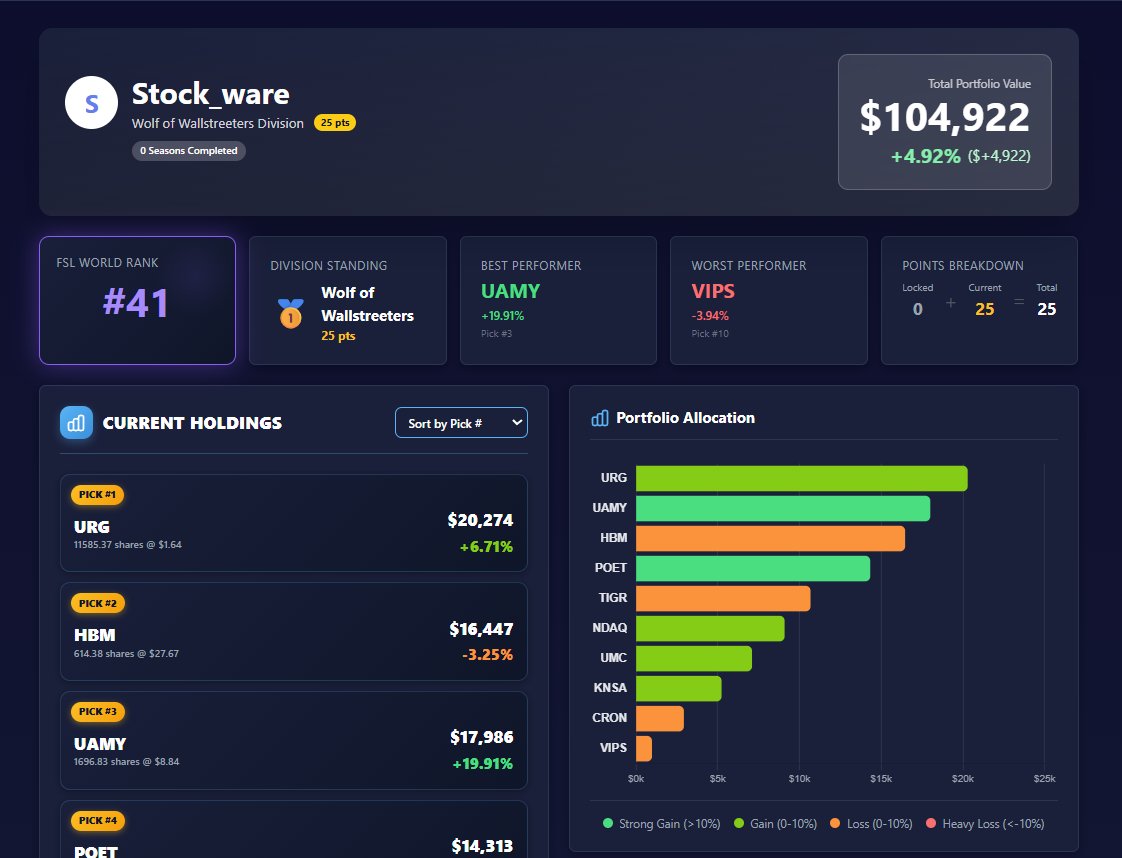
Task: Click the HBM bar in allocation chart
Action: coord(770,539)
